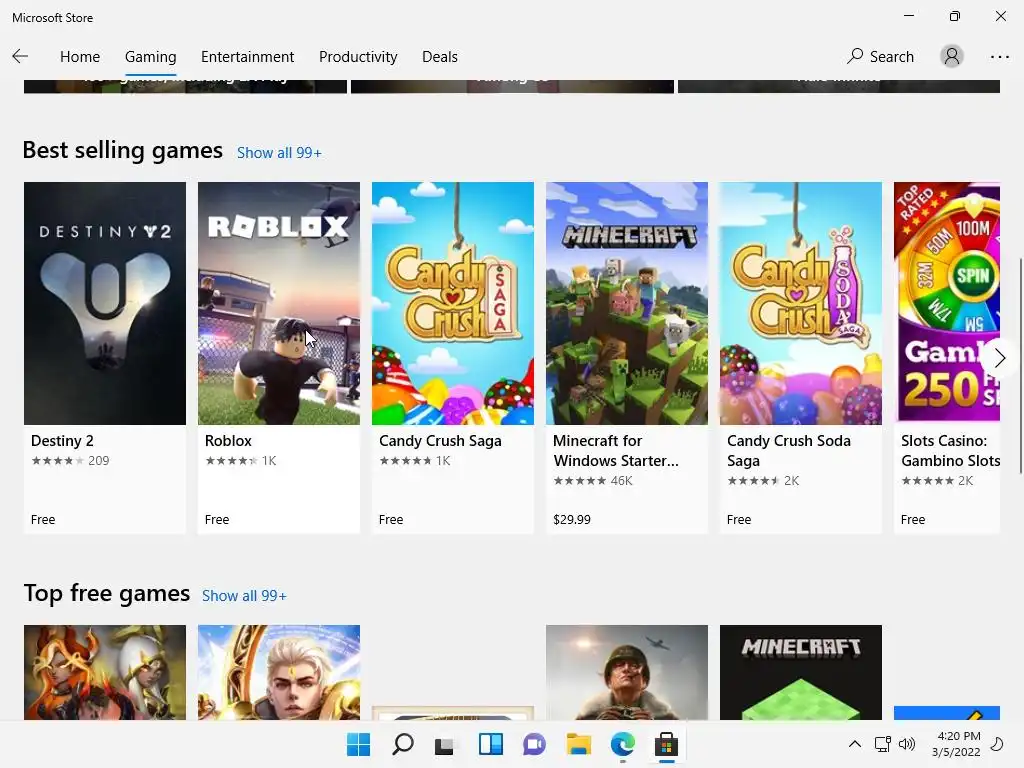Open the volume speaker icon in the tray
Screen dimensions: 1024x768
906,744
